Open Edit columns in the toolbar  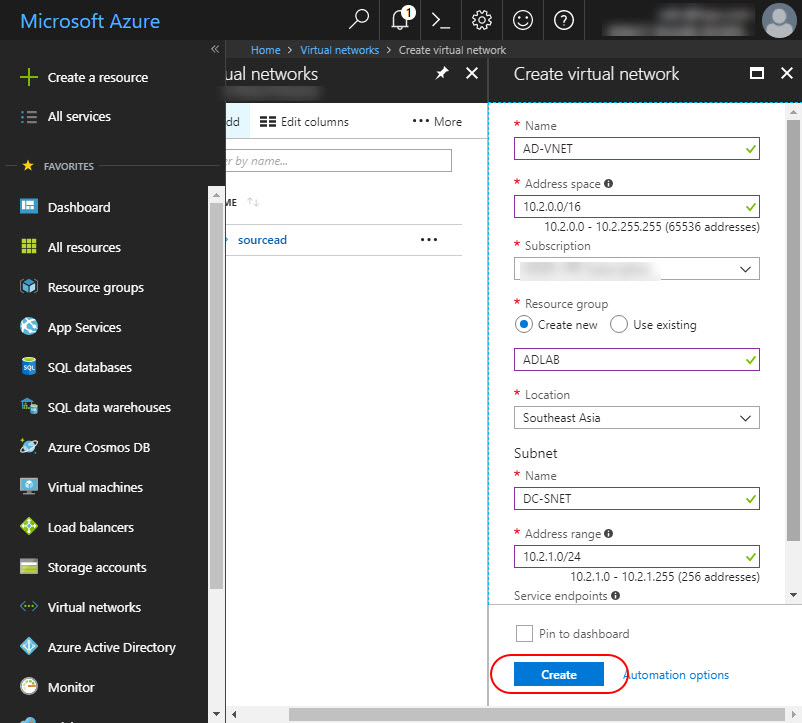click(304, 121)
